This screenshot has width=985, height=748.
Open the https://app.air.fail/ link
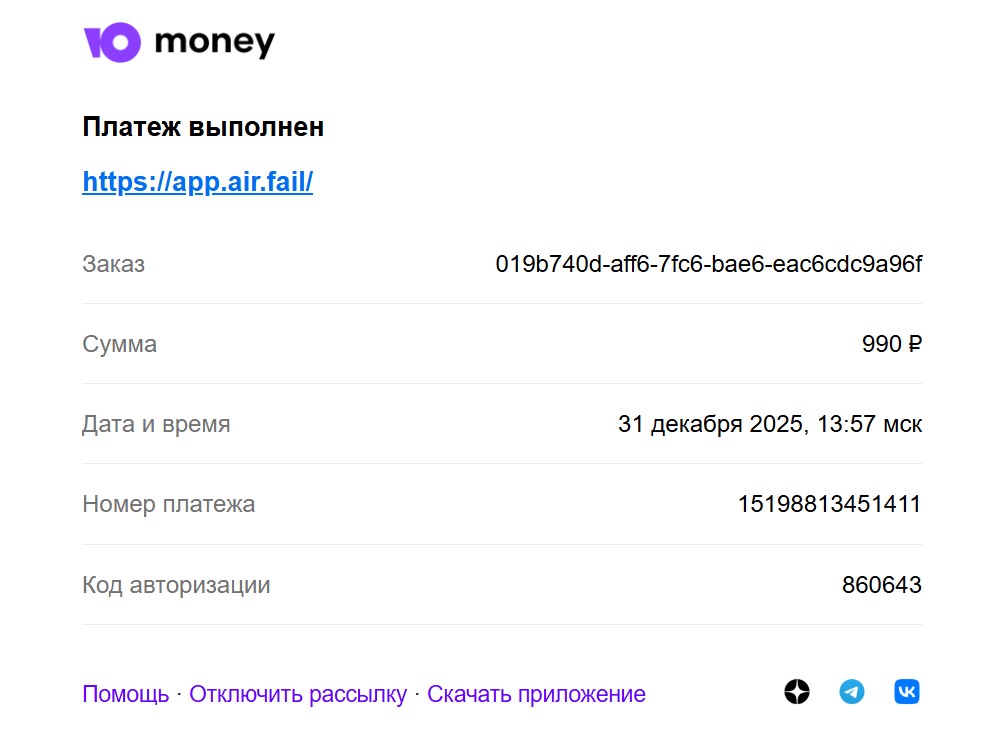197,182
